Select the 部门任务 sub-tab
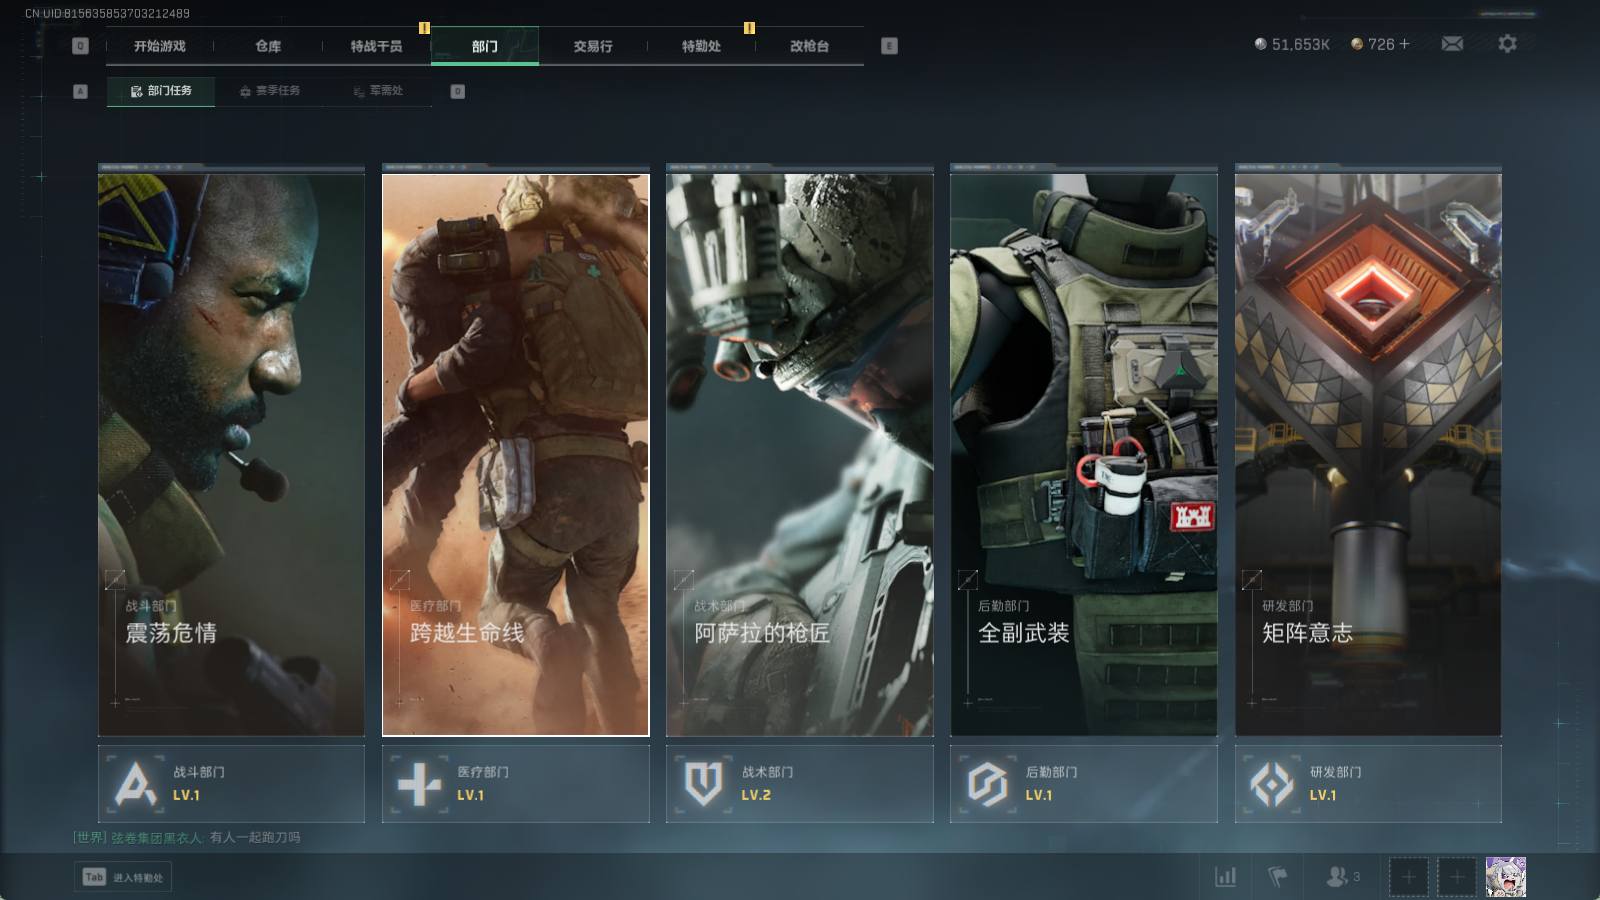The height and width of the screenshot is (900, 1600). click(x=161, y=91)
